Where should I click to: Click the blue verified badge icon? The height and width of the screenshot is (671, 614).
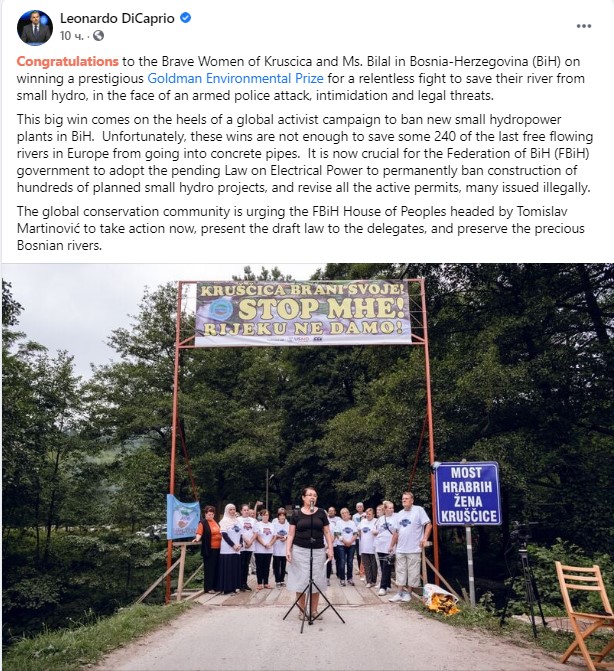click(x=185, y=18)
